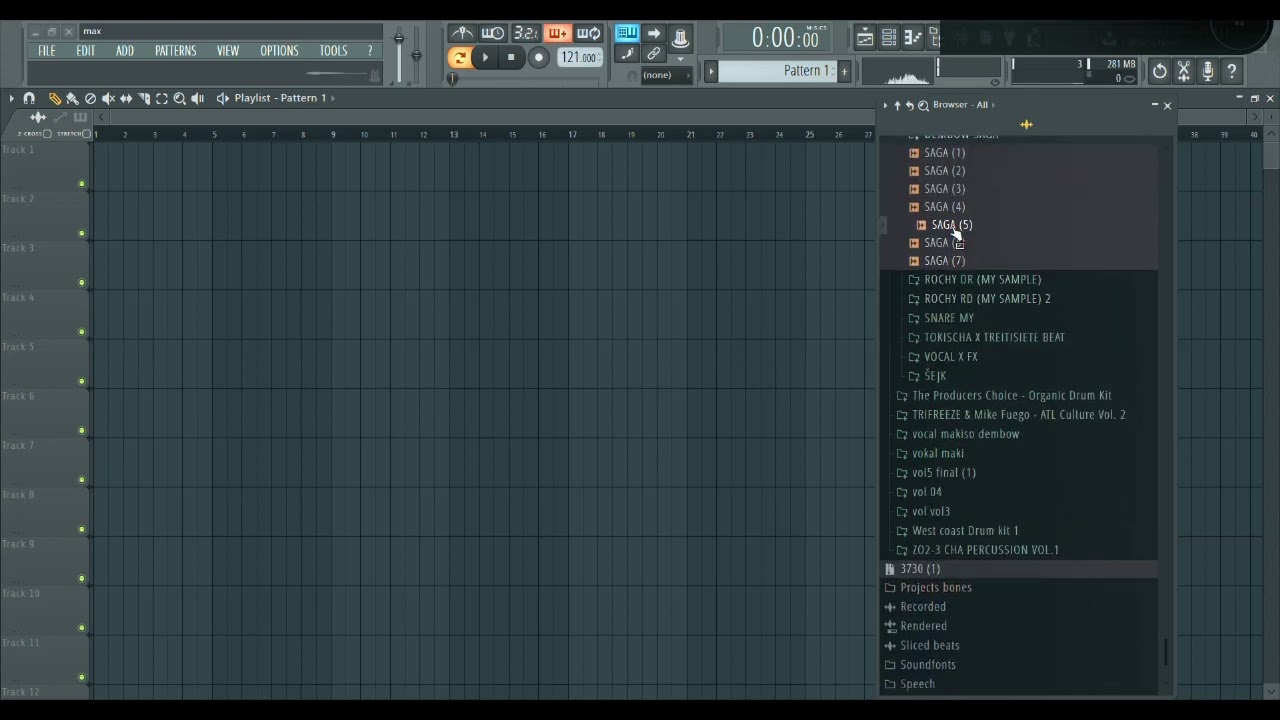Toggle wait for input before recording
Viewport: 1280px width, 720px height.
click(493, 34)
